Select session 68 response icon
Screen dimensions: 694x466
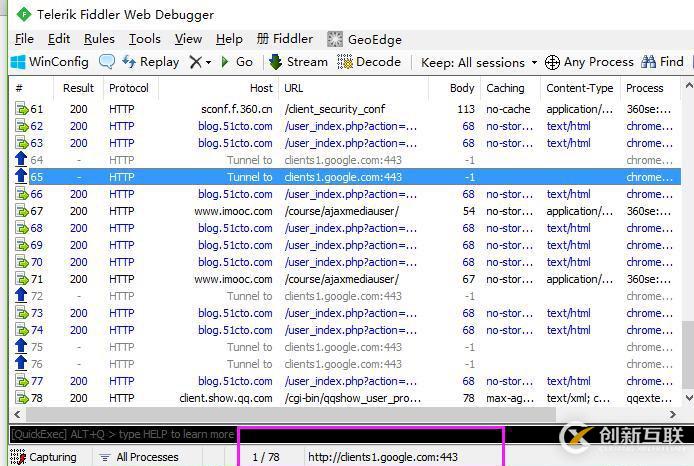click(22, 228)
